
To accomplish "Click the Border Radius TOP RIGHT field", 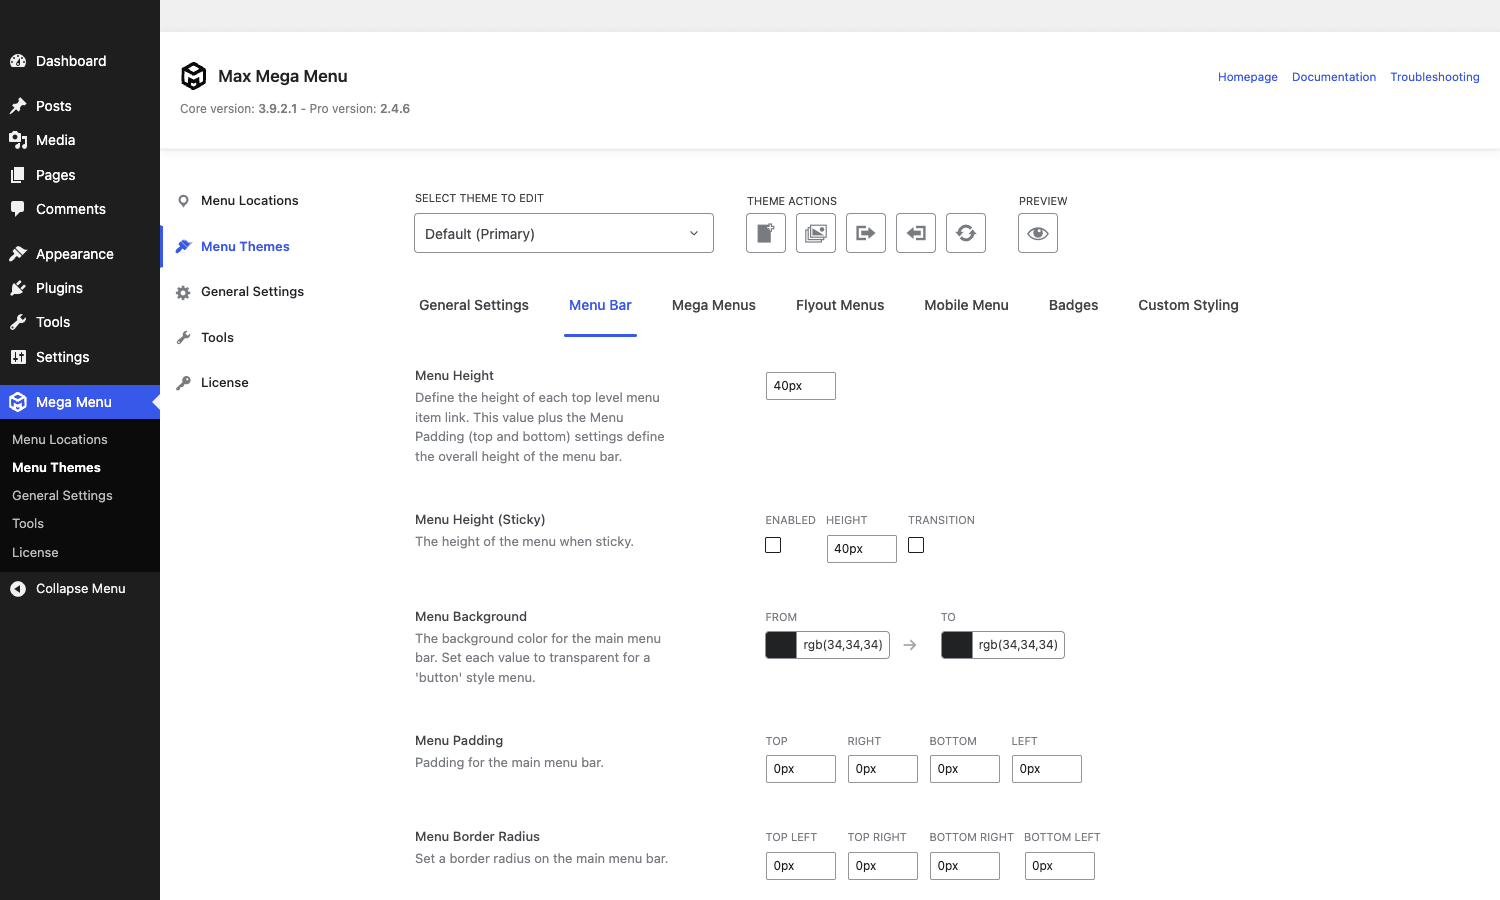I will pyautogui.click(x=883, y=866).
